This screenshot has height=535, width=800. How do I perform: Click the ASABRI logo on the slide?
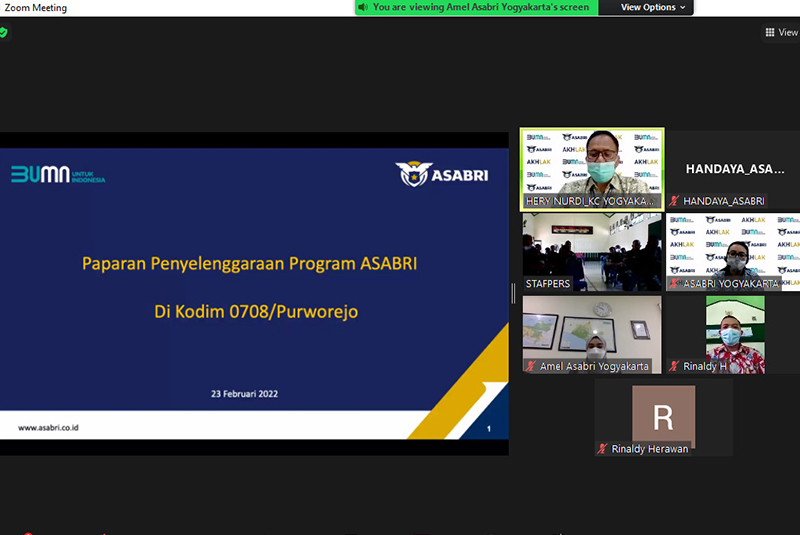click(441, 174)
